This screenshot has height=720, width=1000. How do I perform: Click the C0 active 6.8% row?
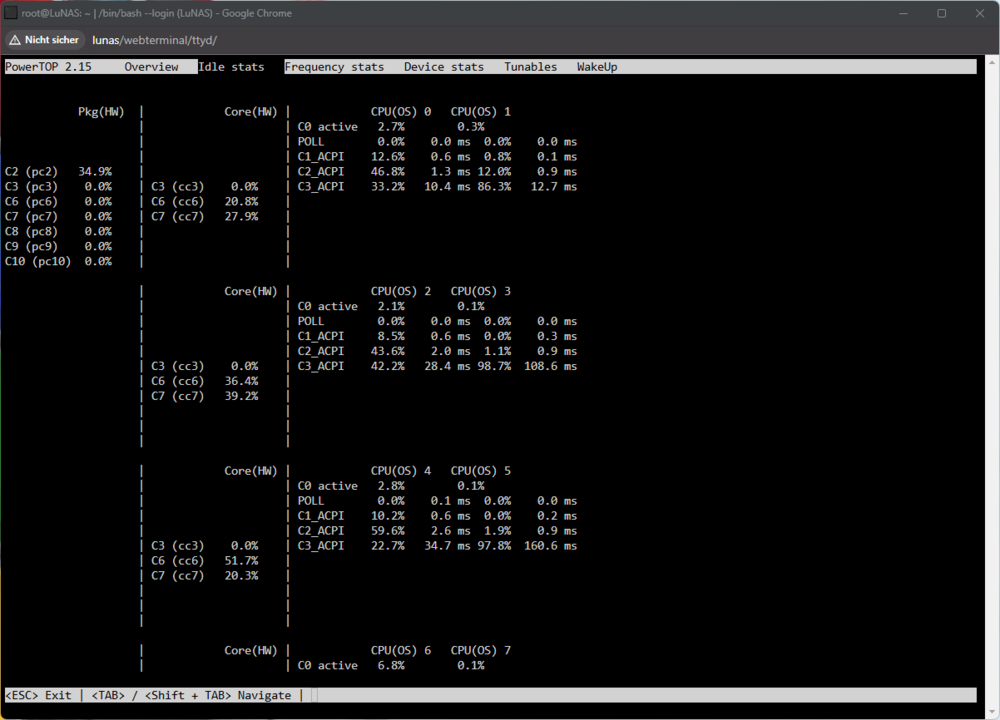tap(391, 666)
